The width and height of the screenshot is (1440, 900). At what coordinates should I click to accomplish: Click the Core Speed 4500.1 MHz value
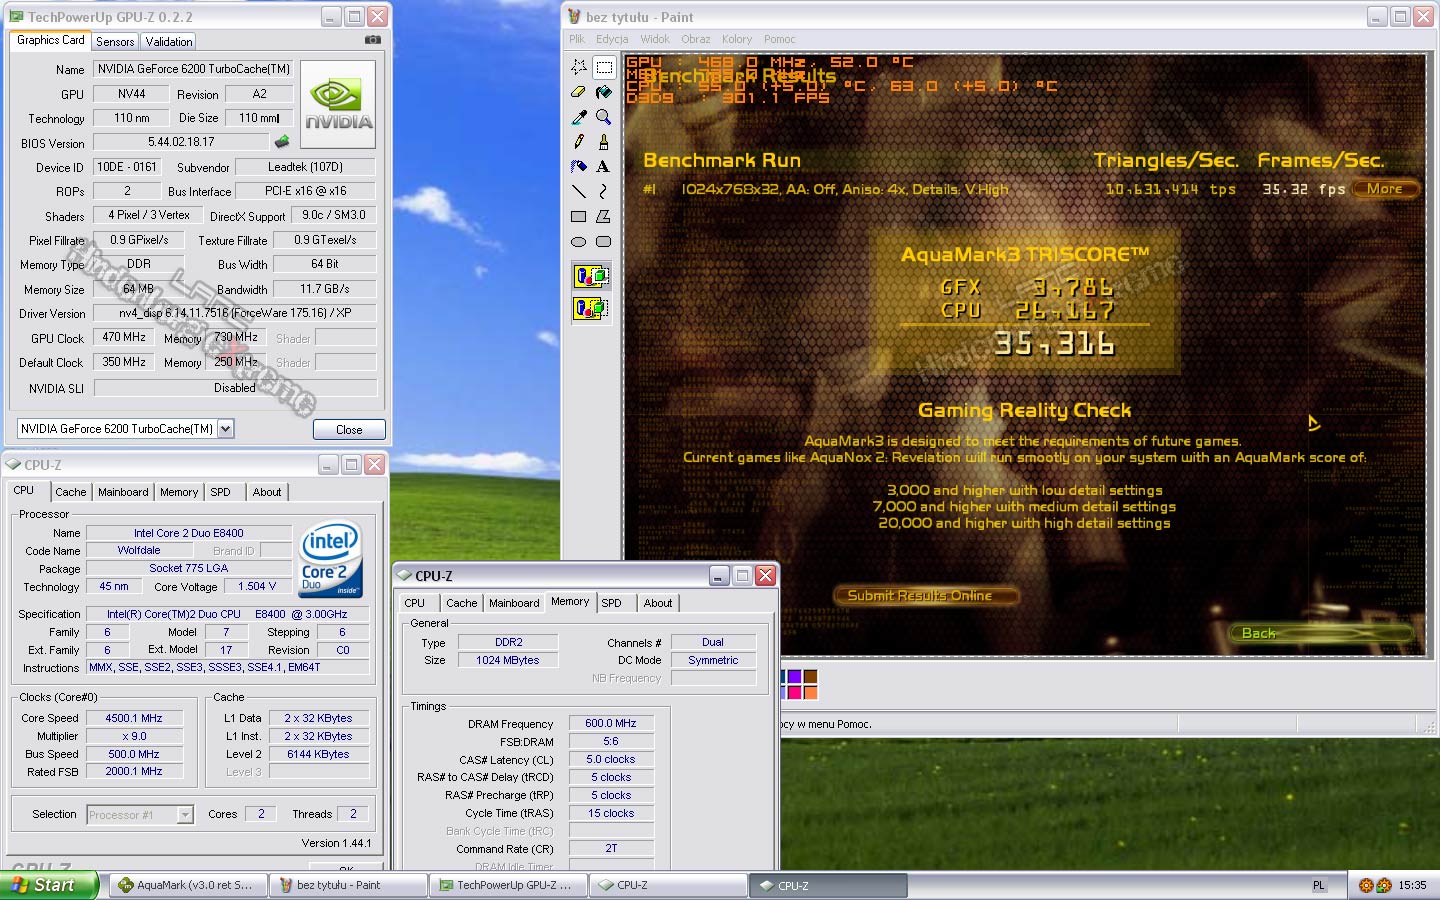click(x=134, y=718)
